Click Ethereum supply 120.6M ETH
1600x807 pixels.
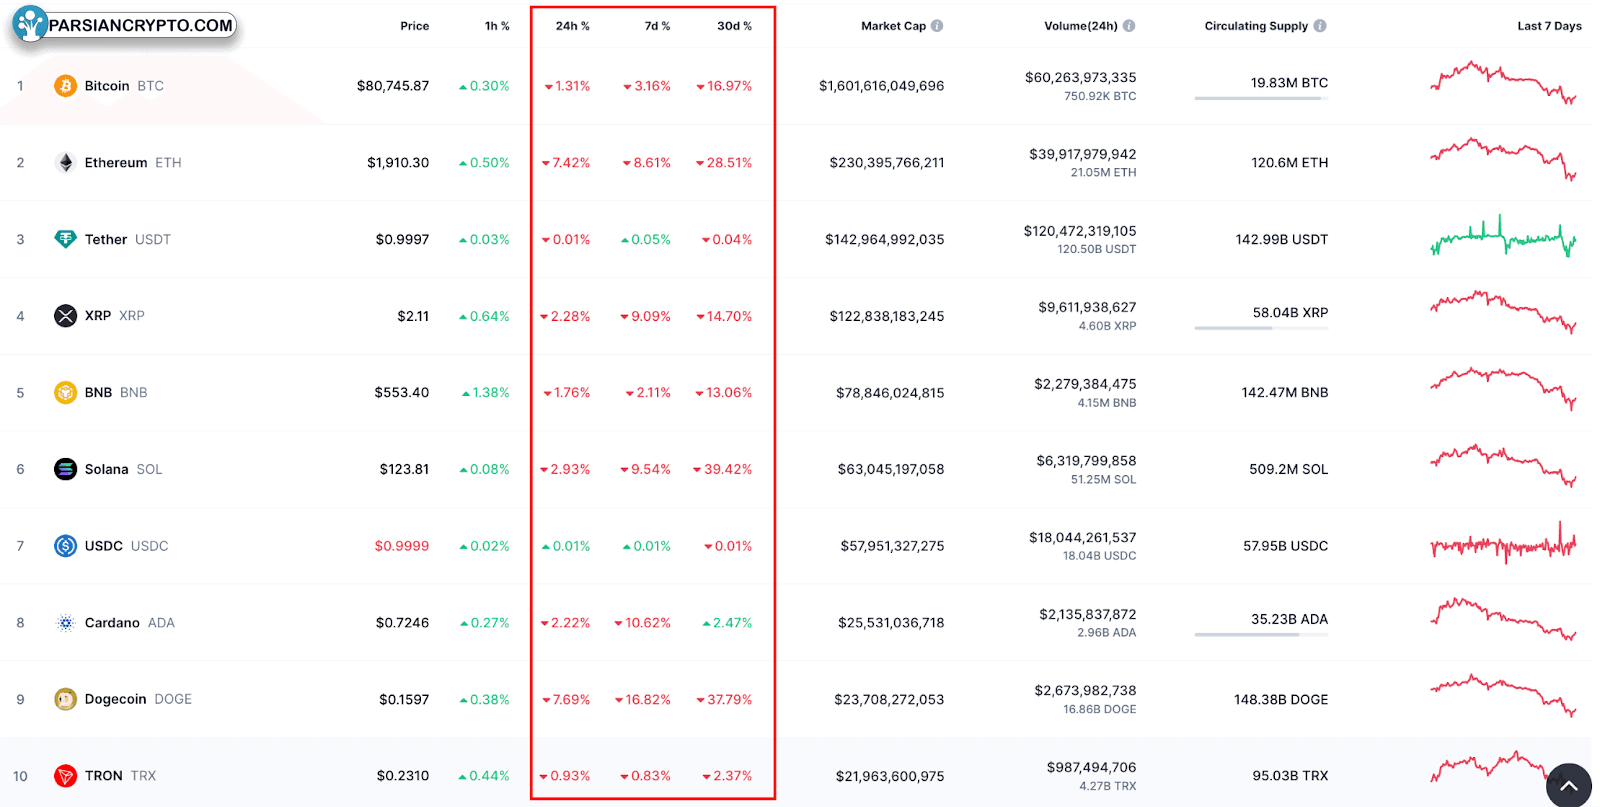[1290, 162]
